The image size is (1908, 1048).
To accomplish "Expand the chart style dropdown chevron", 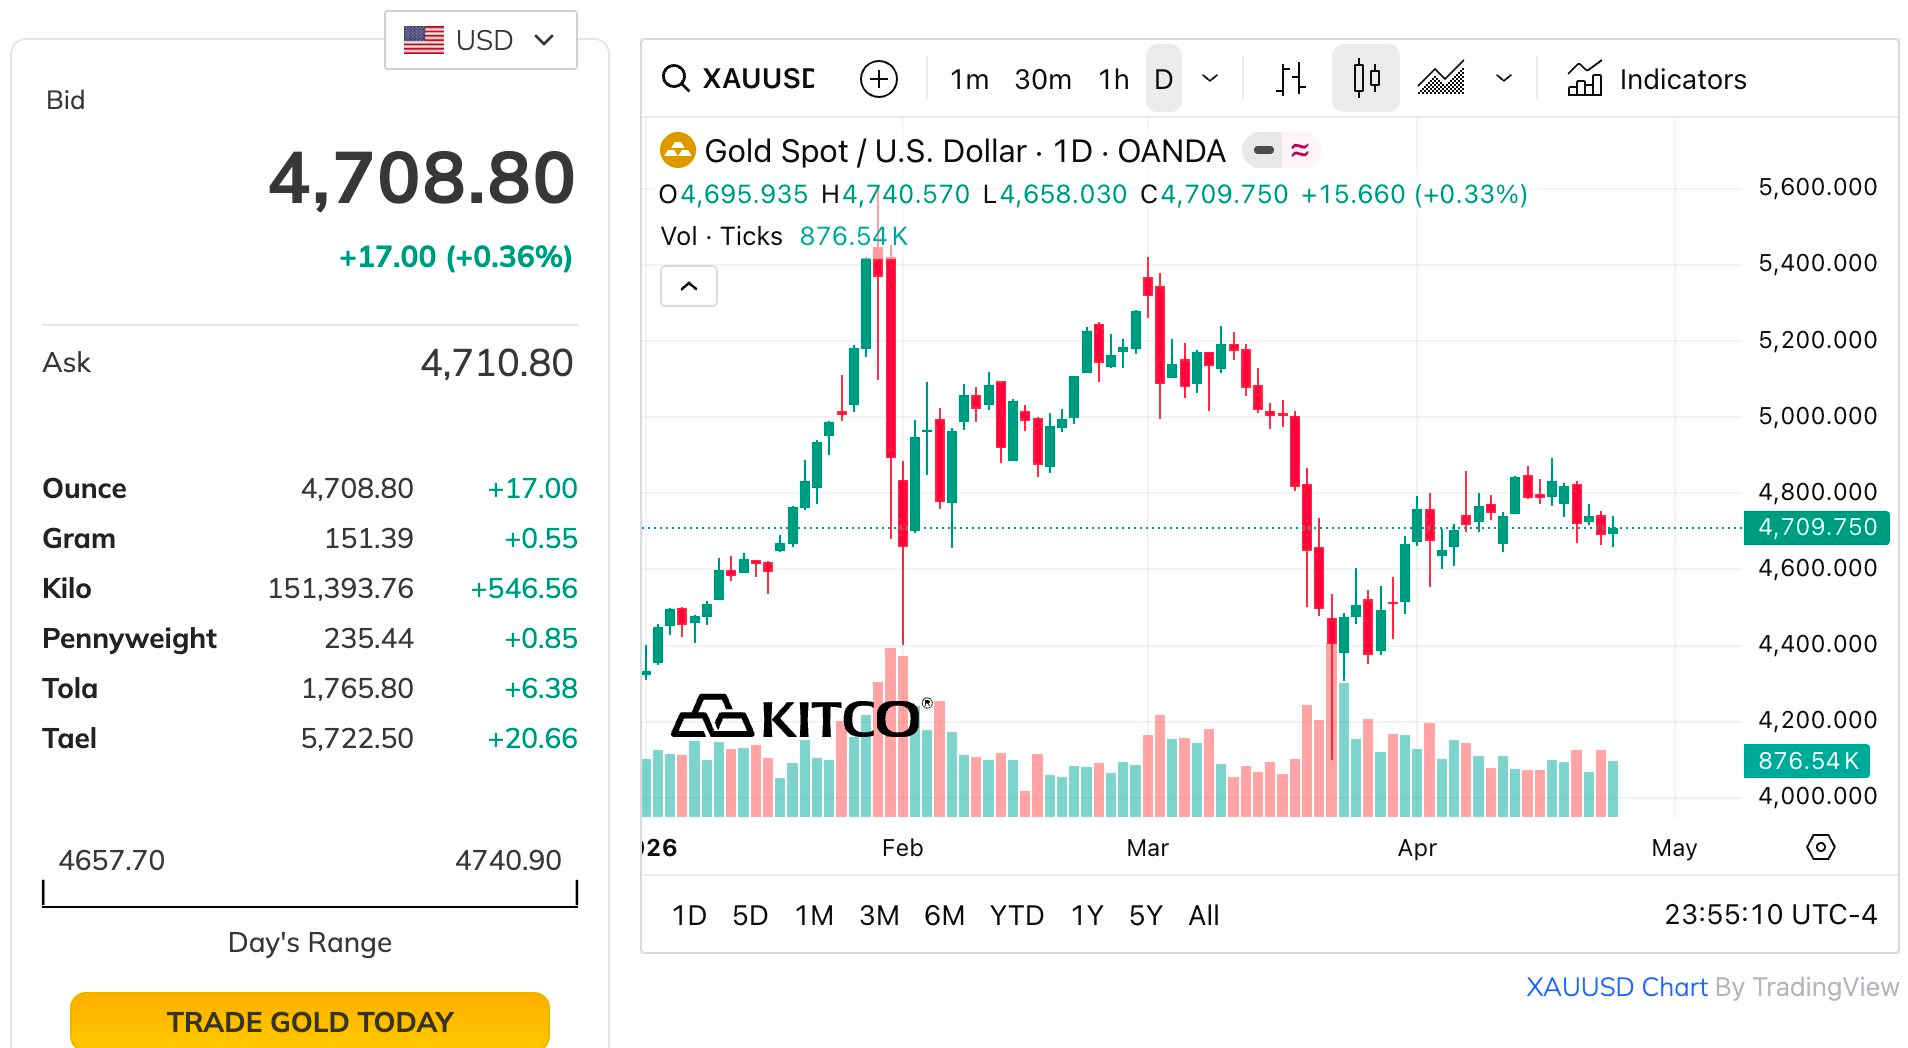I will (1504, 79).
